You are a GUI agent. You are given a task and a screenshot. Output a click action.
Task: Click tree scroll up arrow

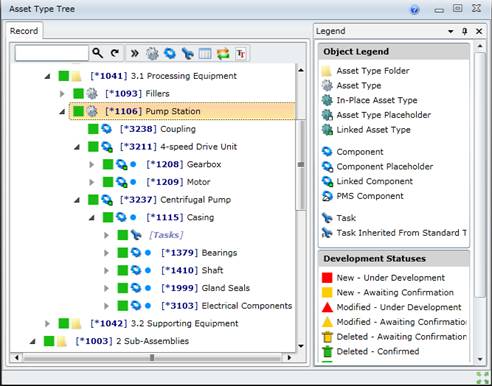(301, 70)
